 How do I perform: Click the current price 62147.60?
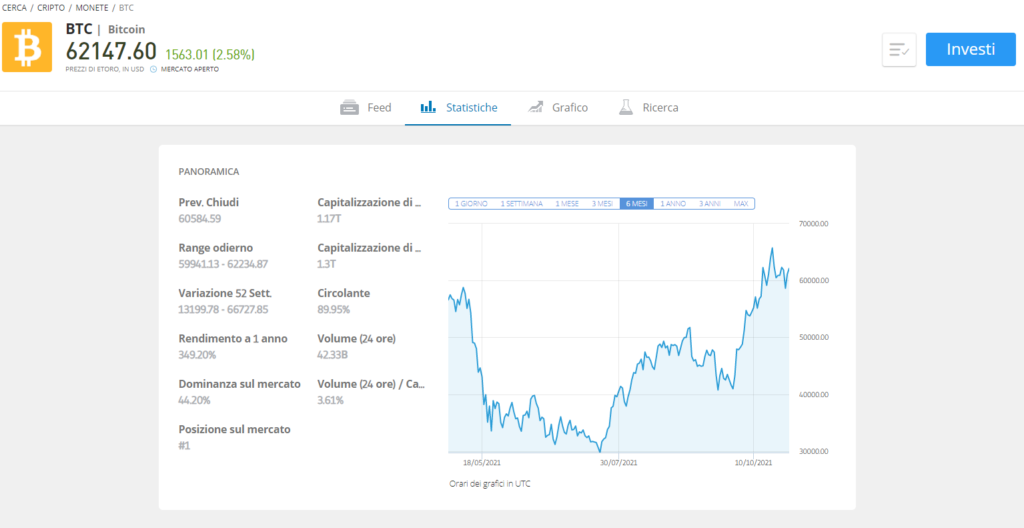pyautogui.click(x=111, y=52)
